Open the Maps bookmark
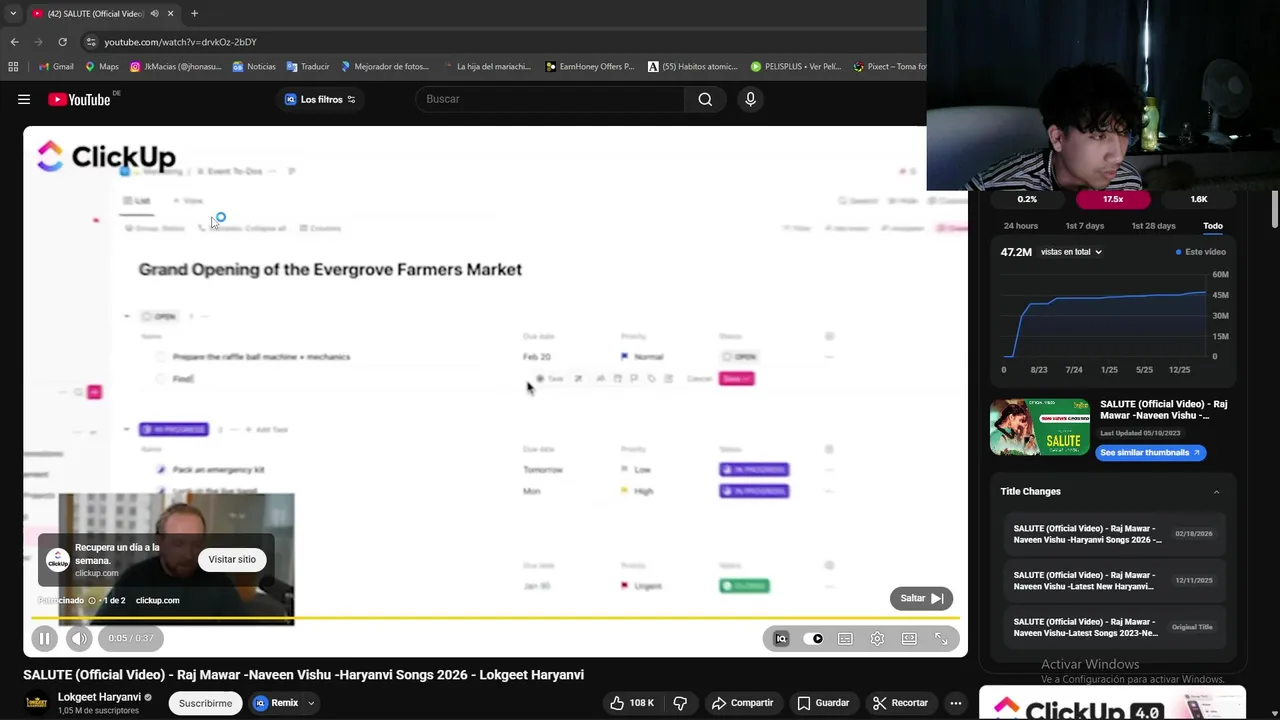 click(x=102, y=67)
